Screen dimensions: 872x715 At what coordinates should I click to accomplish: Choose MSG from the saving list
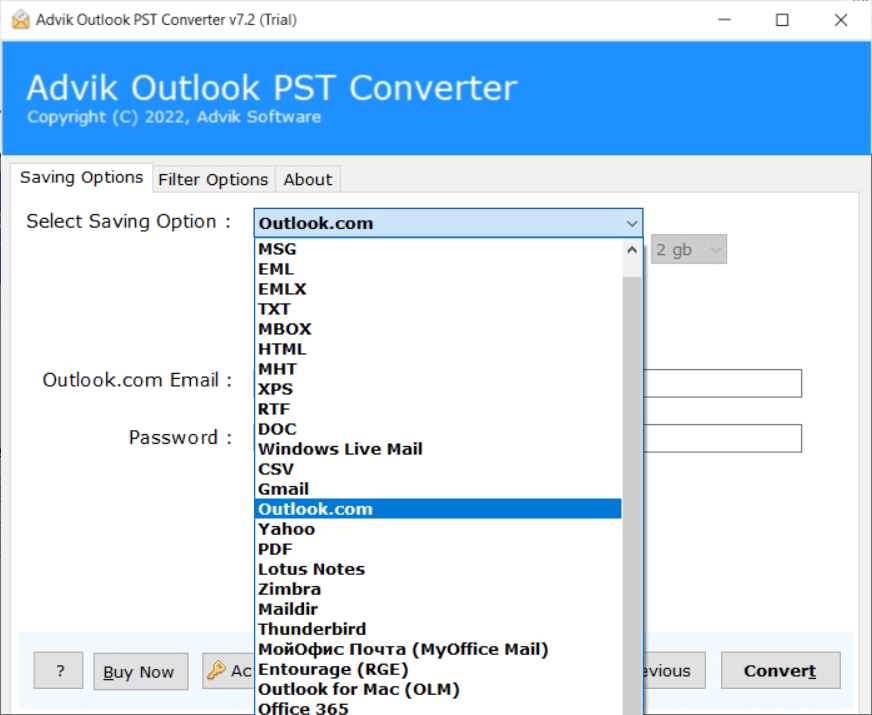click(x=438, y=249)
